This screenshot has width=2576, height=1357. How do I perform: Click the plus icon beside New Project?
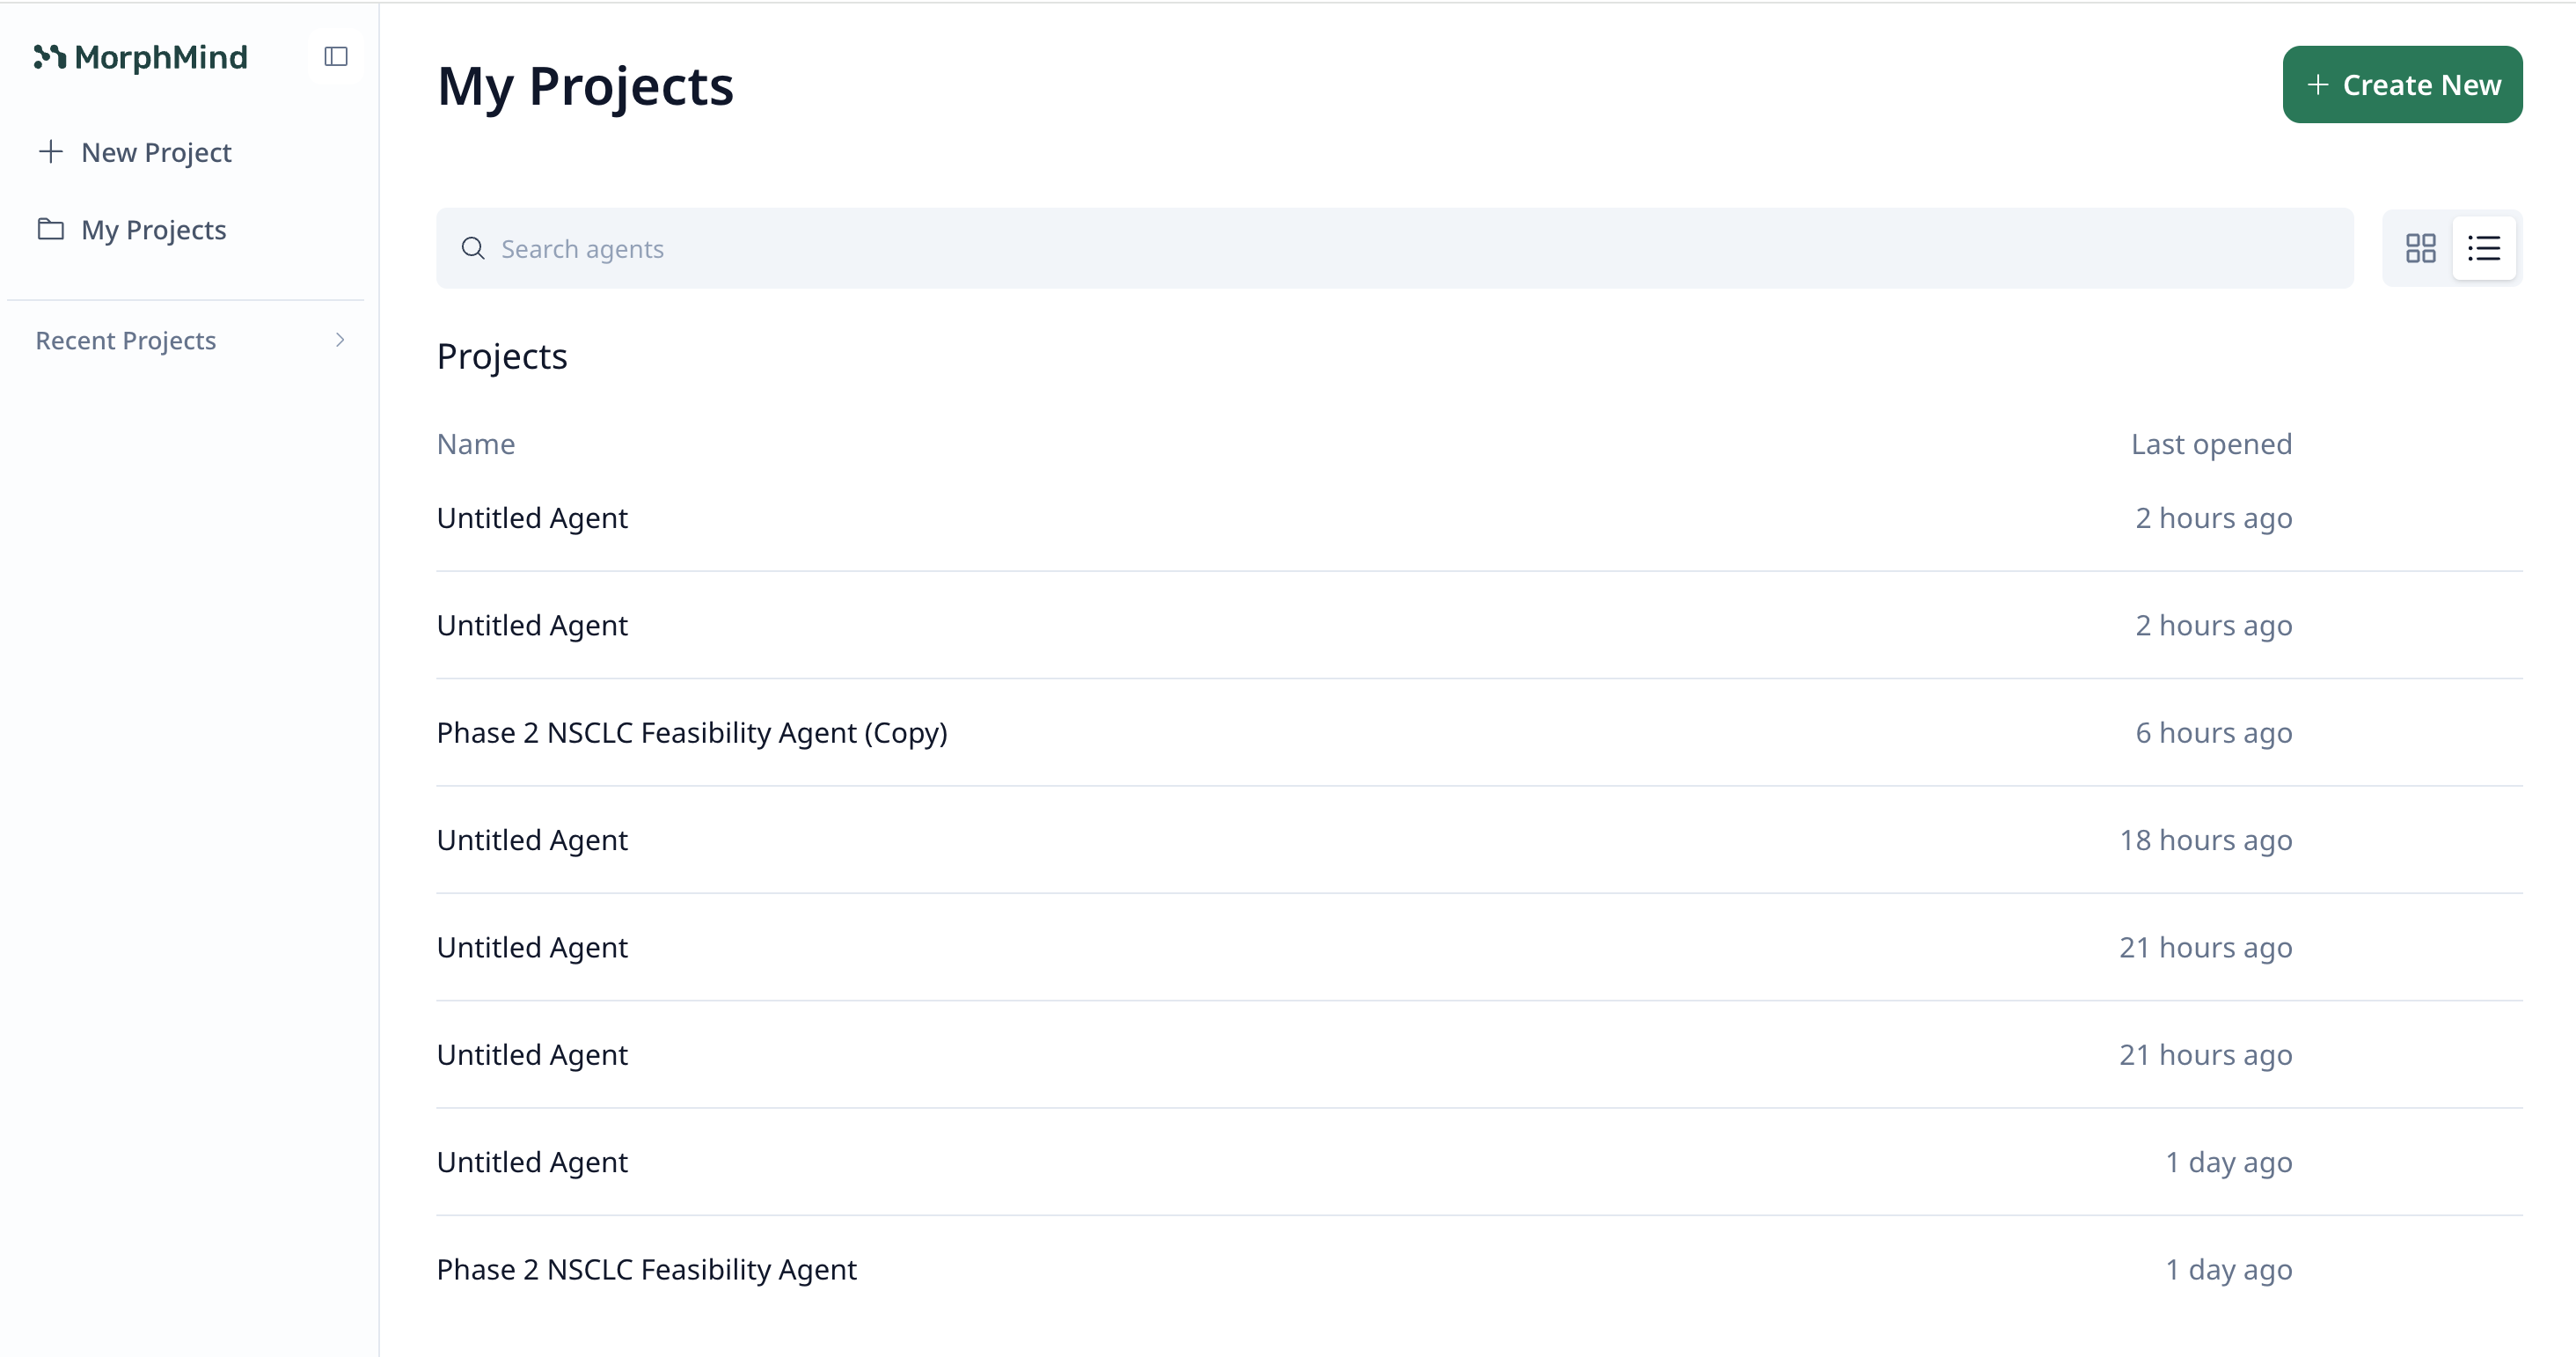point(51,152)
